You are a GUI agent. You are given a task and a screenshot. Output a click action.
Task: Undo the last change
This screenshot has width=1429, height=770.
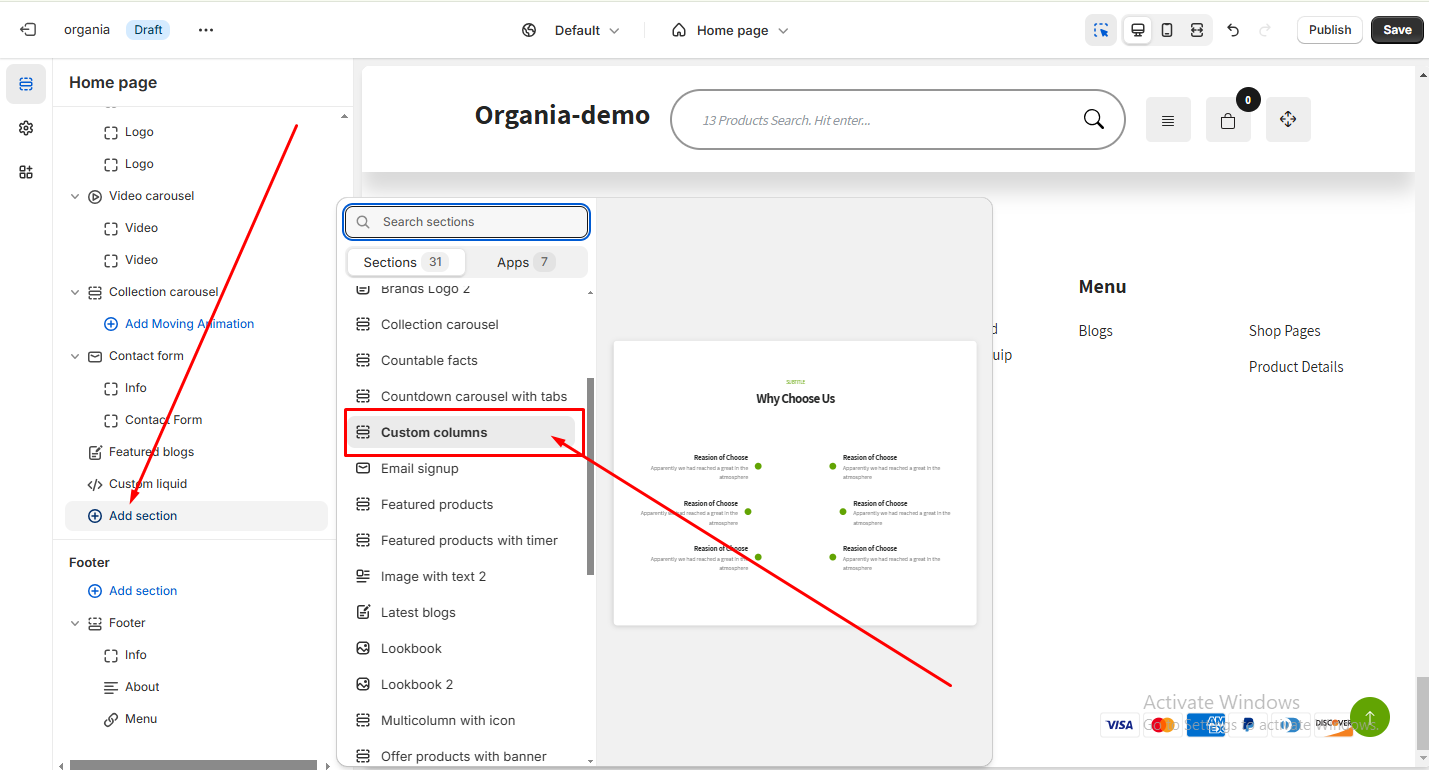pos(1233,30)
